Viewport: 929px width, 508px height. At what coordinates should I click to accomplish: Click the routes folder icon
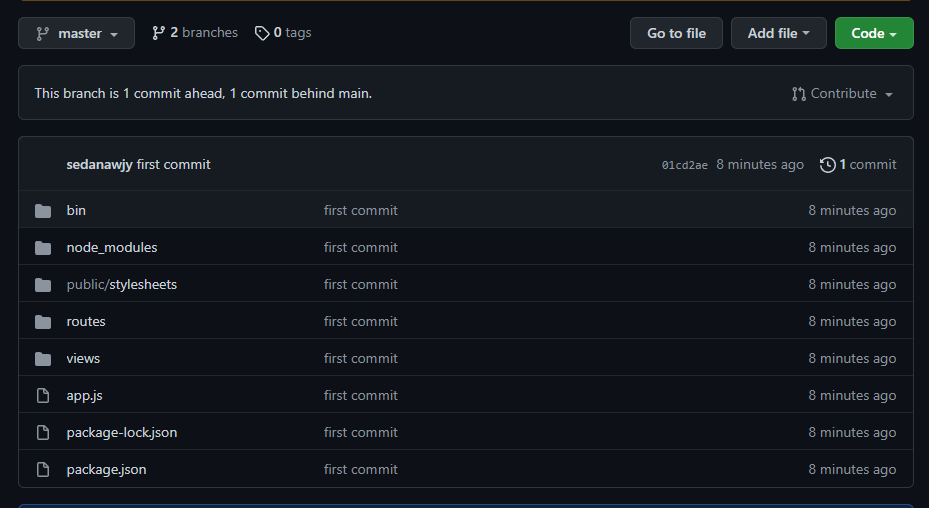[43, 322]
